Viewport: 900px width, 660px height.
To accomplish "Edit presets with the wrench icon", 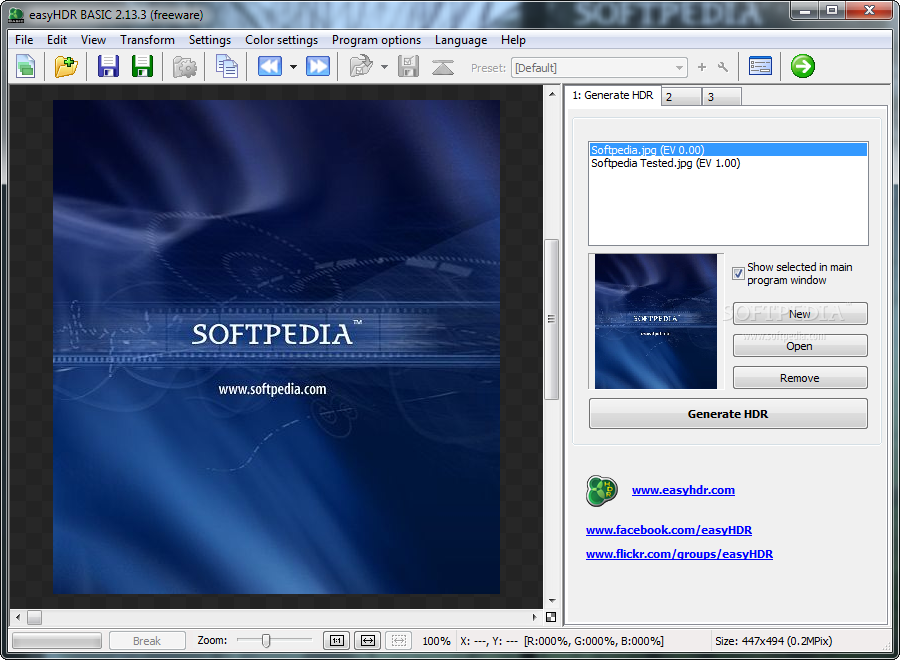I will click(723, 67).
